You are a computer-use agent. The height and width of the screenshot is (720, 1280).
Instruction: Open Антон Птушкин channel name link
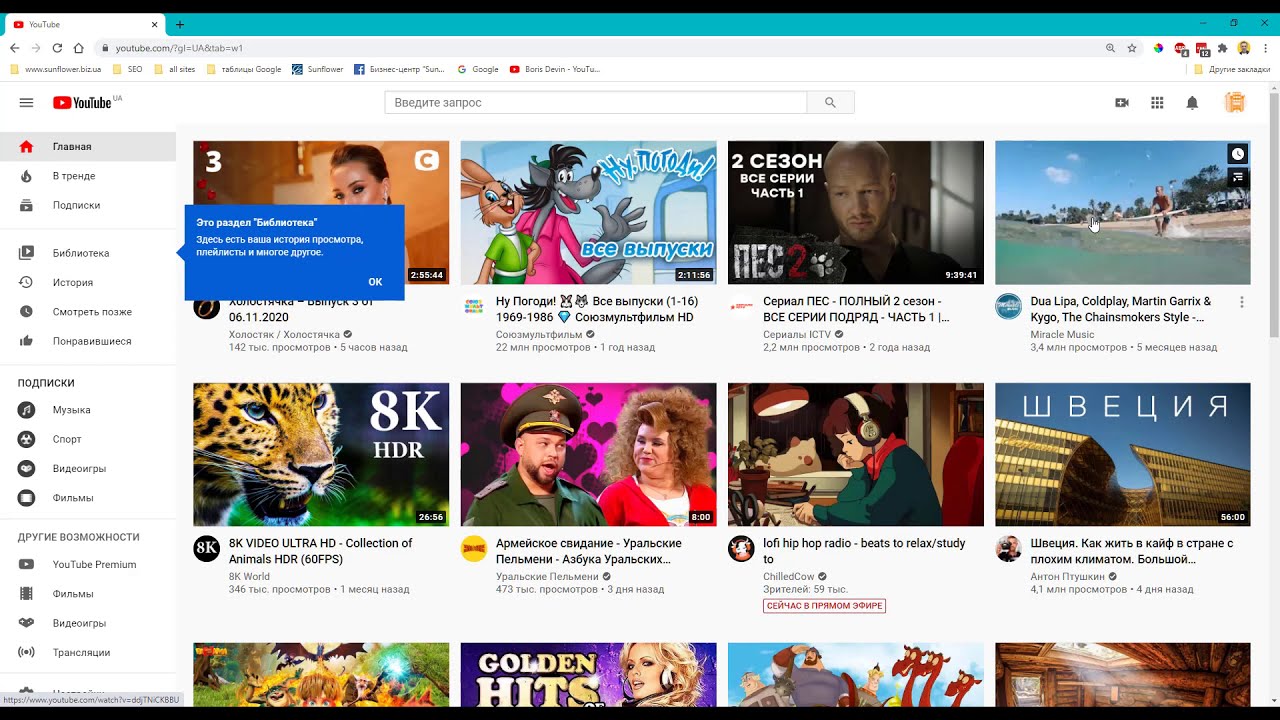coord(1068,577)
